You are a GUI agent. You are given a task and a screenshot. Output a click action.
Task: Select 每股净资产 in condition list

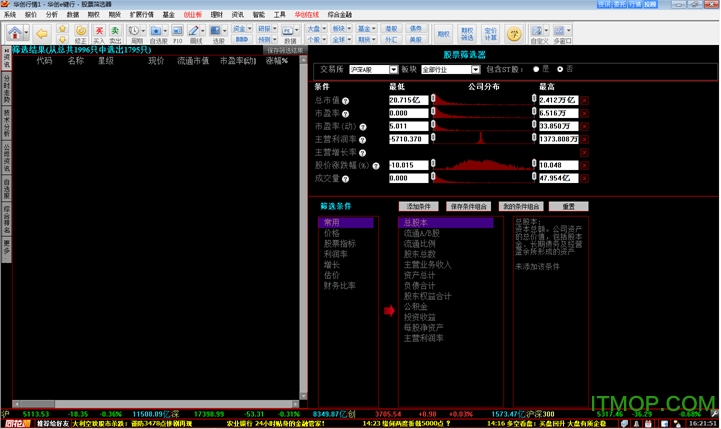[423, 328]
